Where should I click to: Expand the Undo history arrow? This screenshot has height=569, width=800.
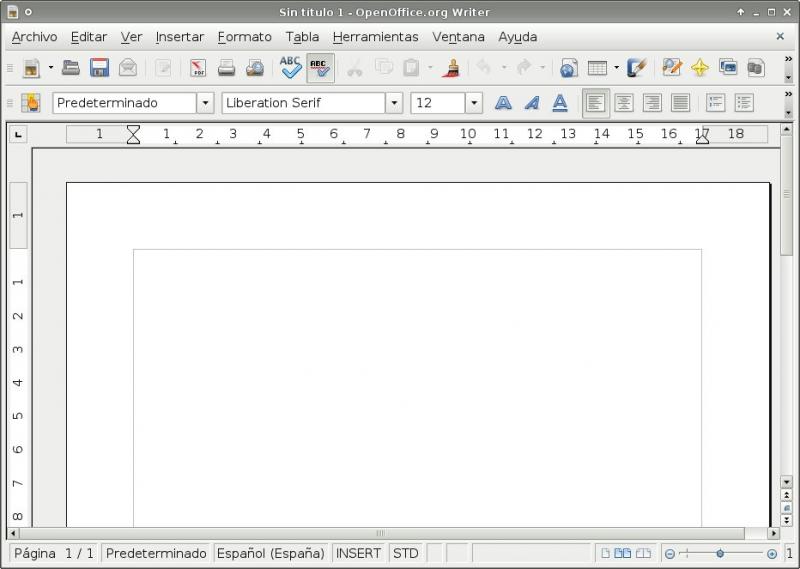pyautogui.click(x=504, y=67)
